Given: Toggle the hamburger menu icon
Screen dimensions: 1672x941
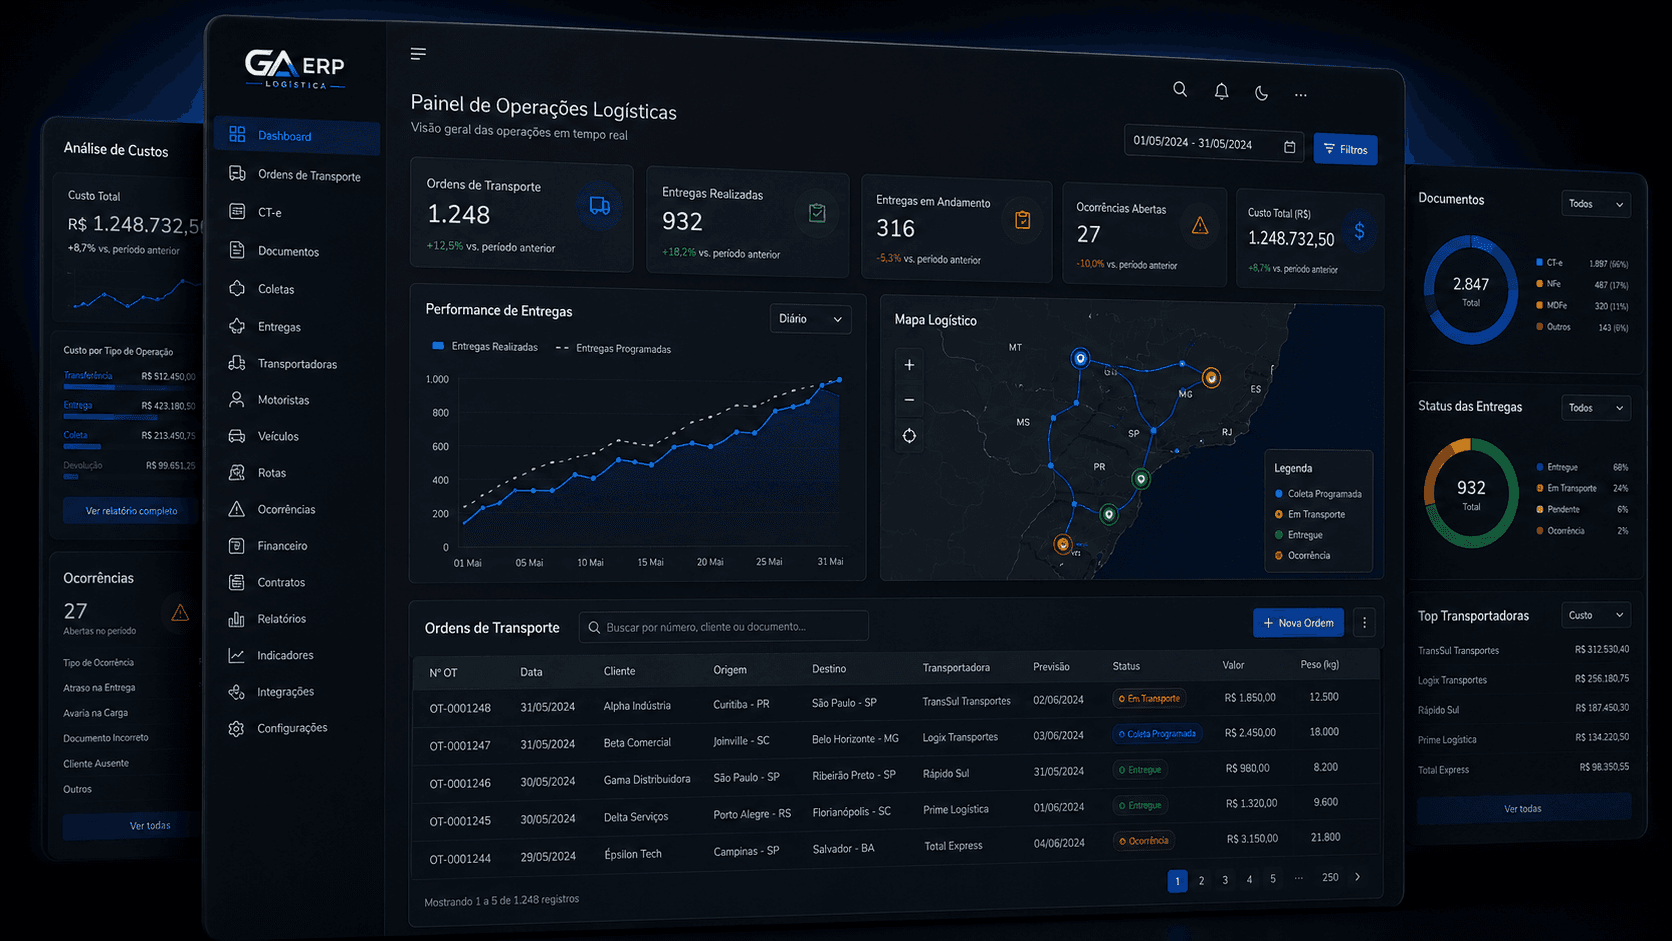Looking at the screenshot, I should (x=418, y=54).
